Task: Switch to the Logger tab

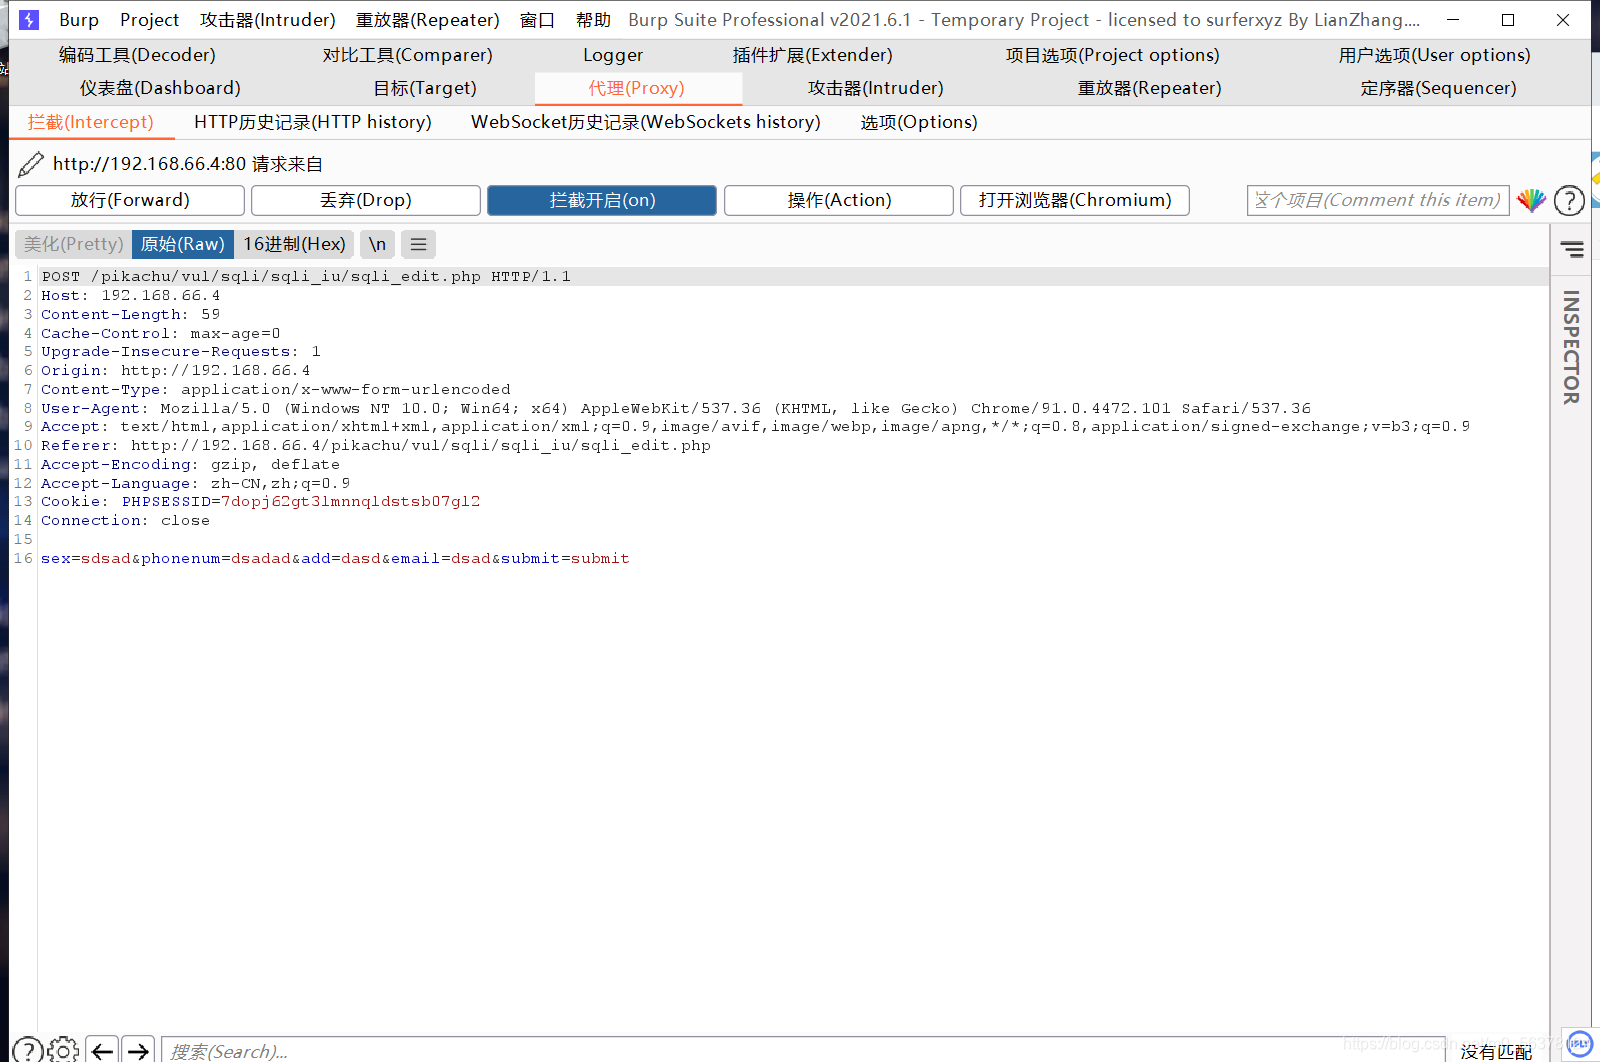Action: tap(613, 55)
